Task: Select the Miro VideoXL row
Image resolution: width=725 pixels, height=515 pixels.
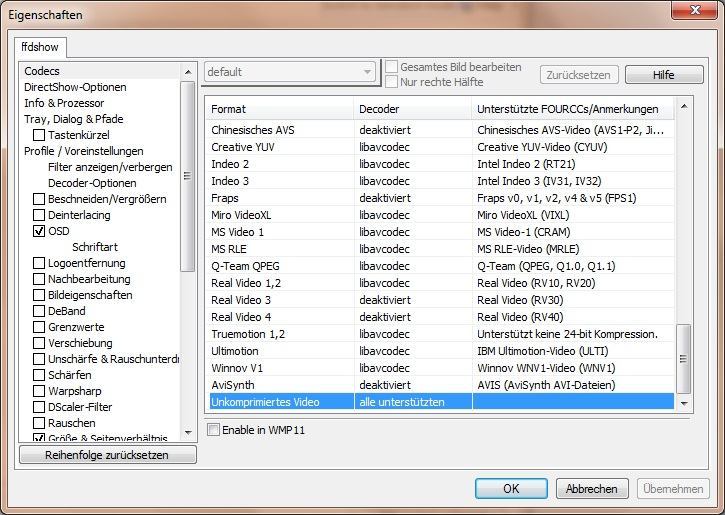Action: [x=440, y=215]
